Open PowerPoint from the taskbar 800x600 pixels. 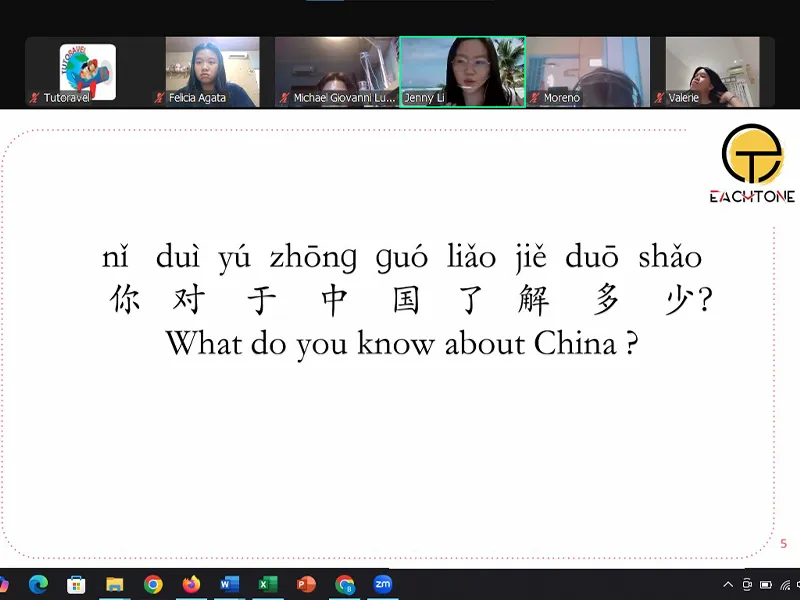(306, 584)
